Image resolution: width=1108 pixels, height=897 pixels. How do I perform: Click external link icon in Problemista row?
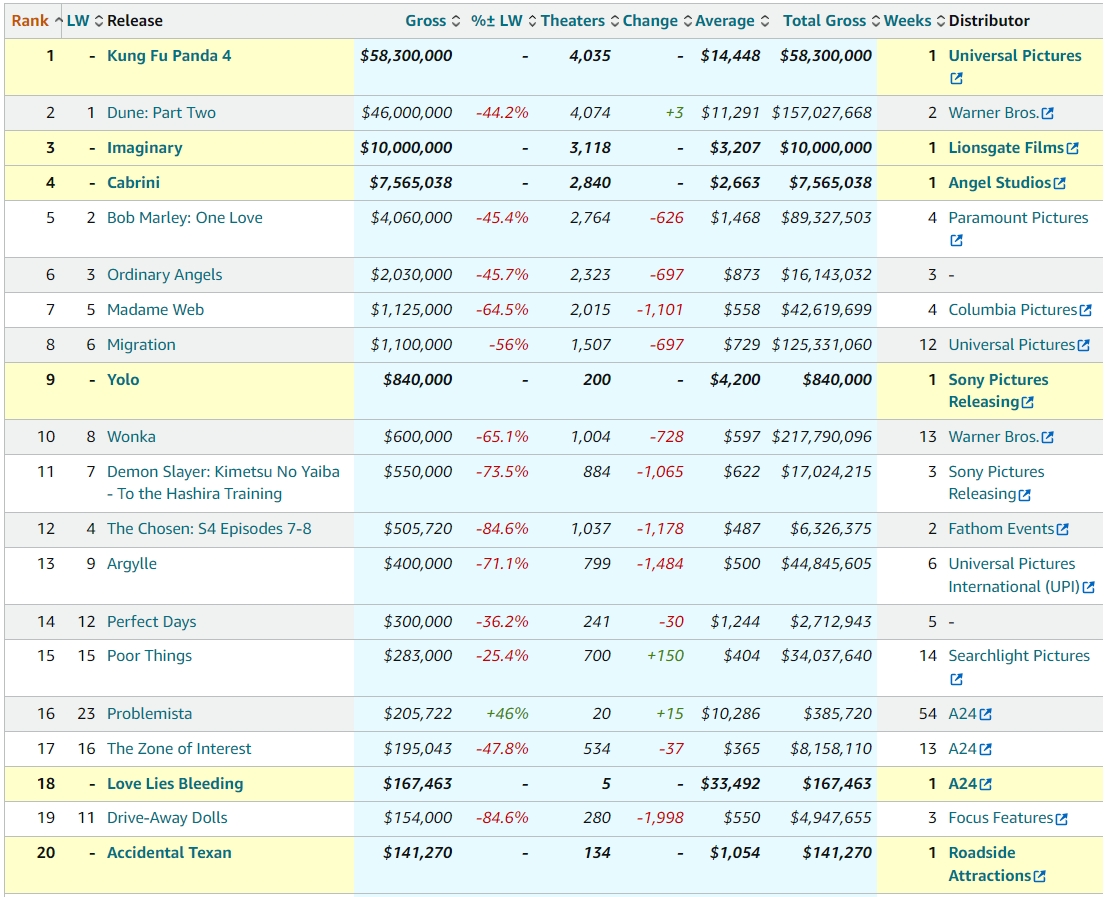(x=986, y=715)
